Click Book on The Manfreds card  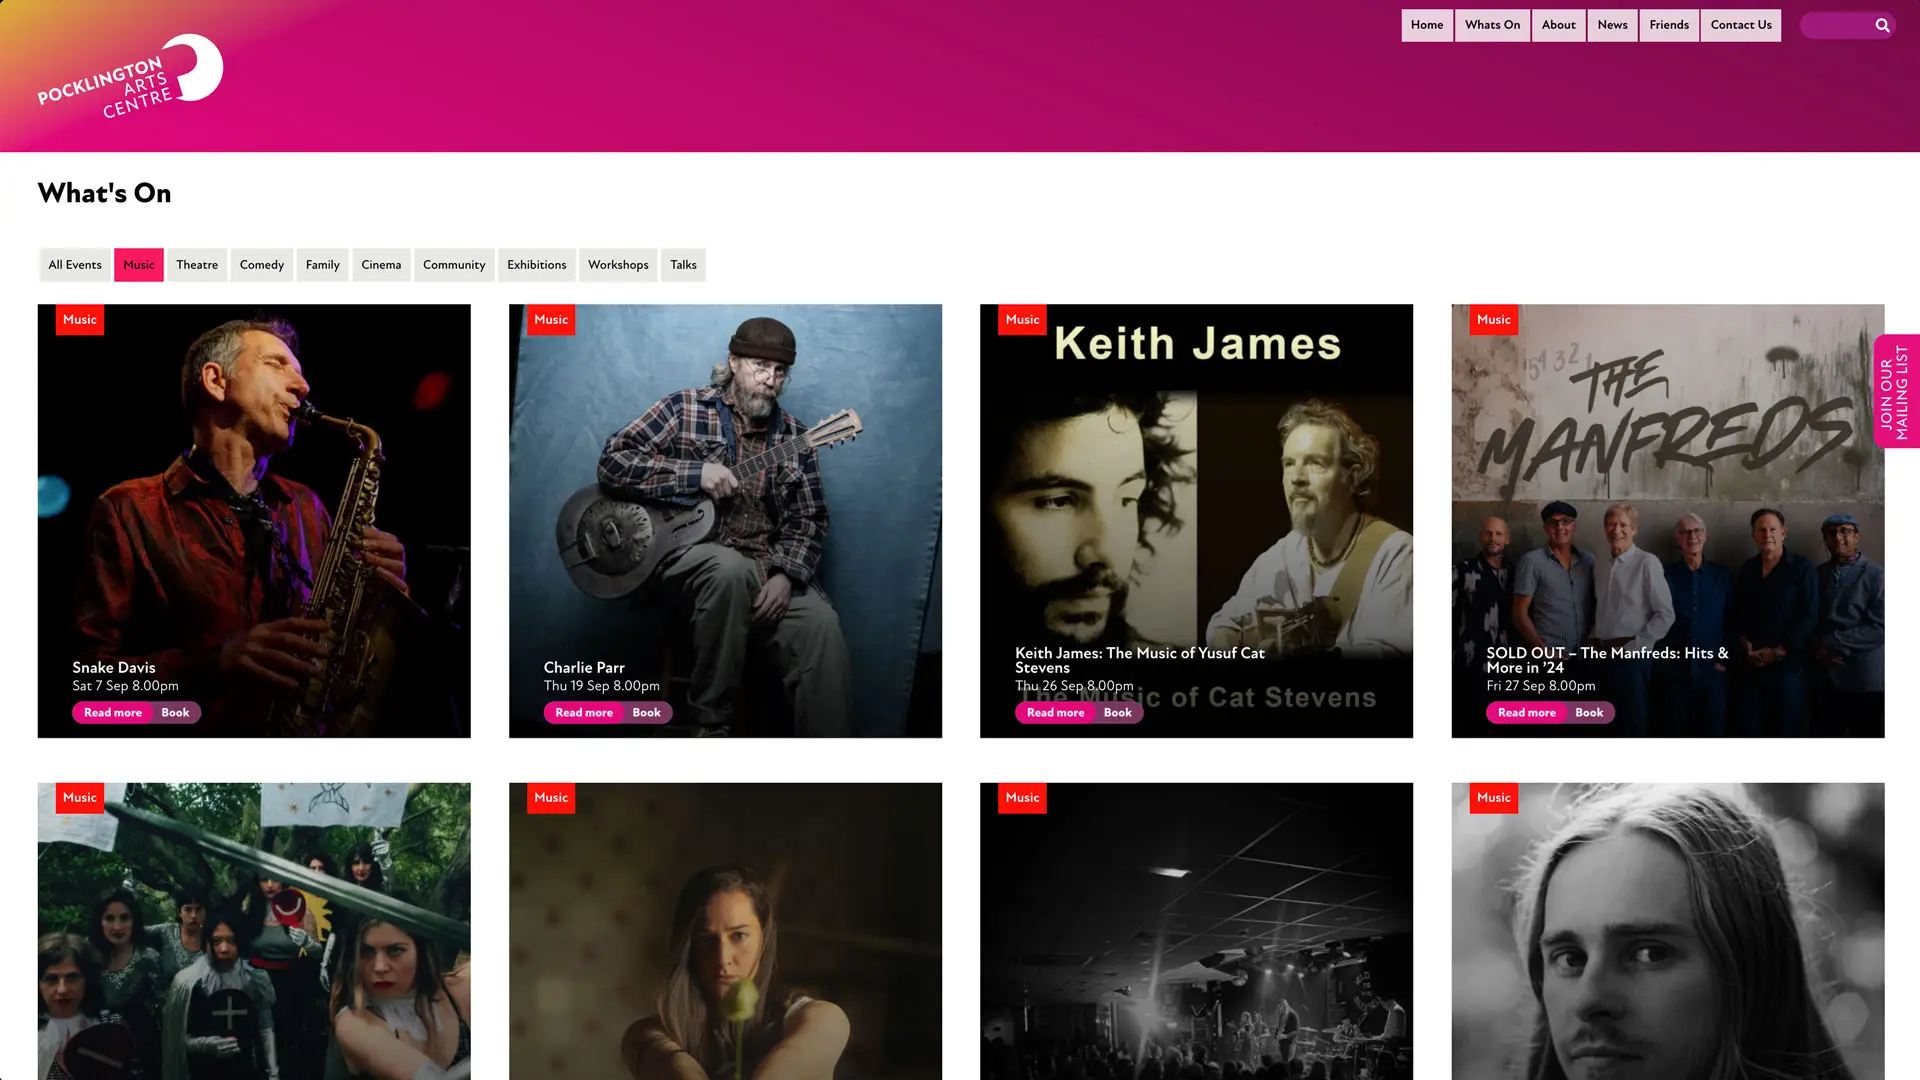coord(1589,713)
